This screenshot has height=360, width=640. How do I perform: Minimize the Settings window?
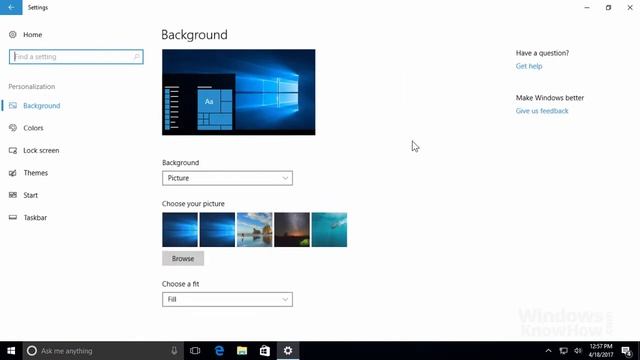click(x=587, y=7)
